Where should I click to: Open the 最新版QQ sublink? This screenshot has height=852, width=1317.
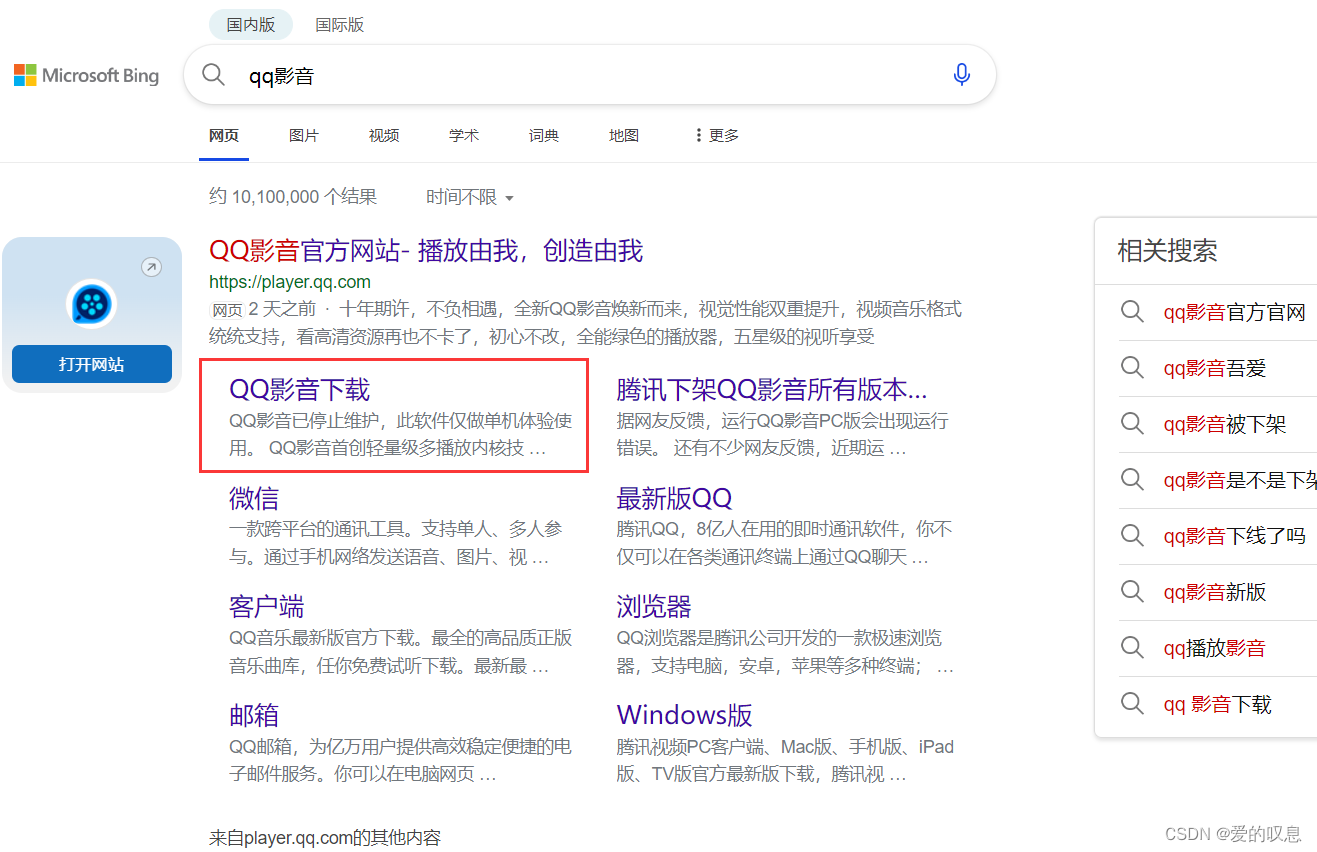(675, 498)
